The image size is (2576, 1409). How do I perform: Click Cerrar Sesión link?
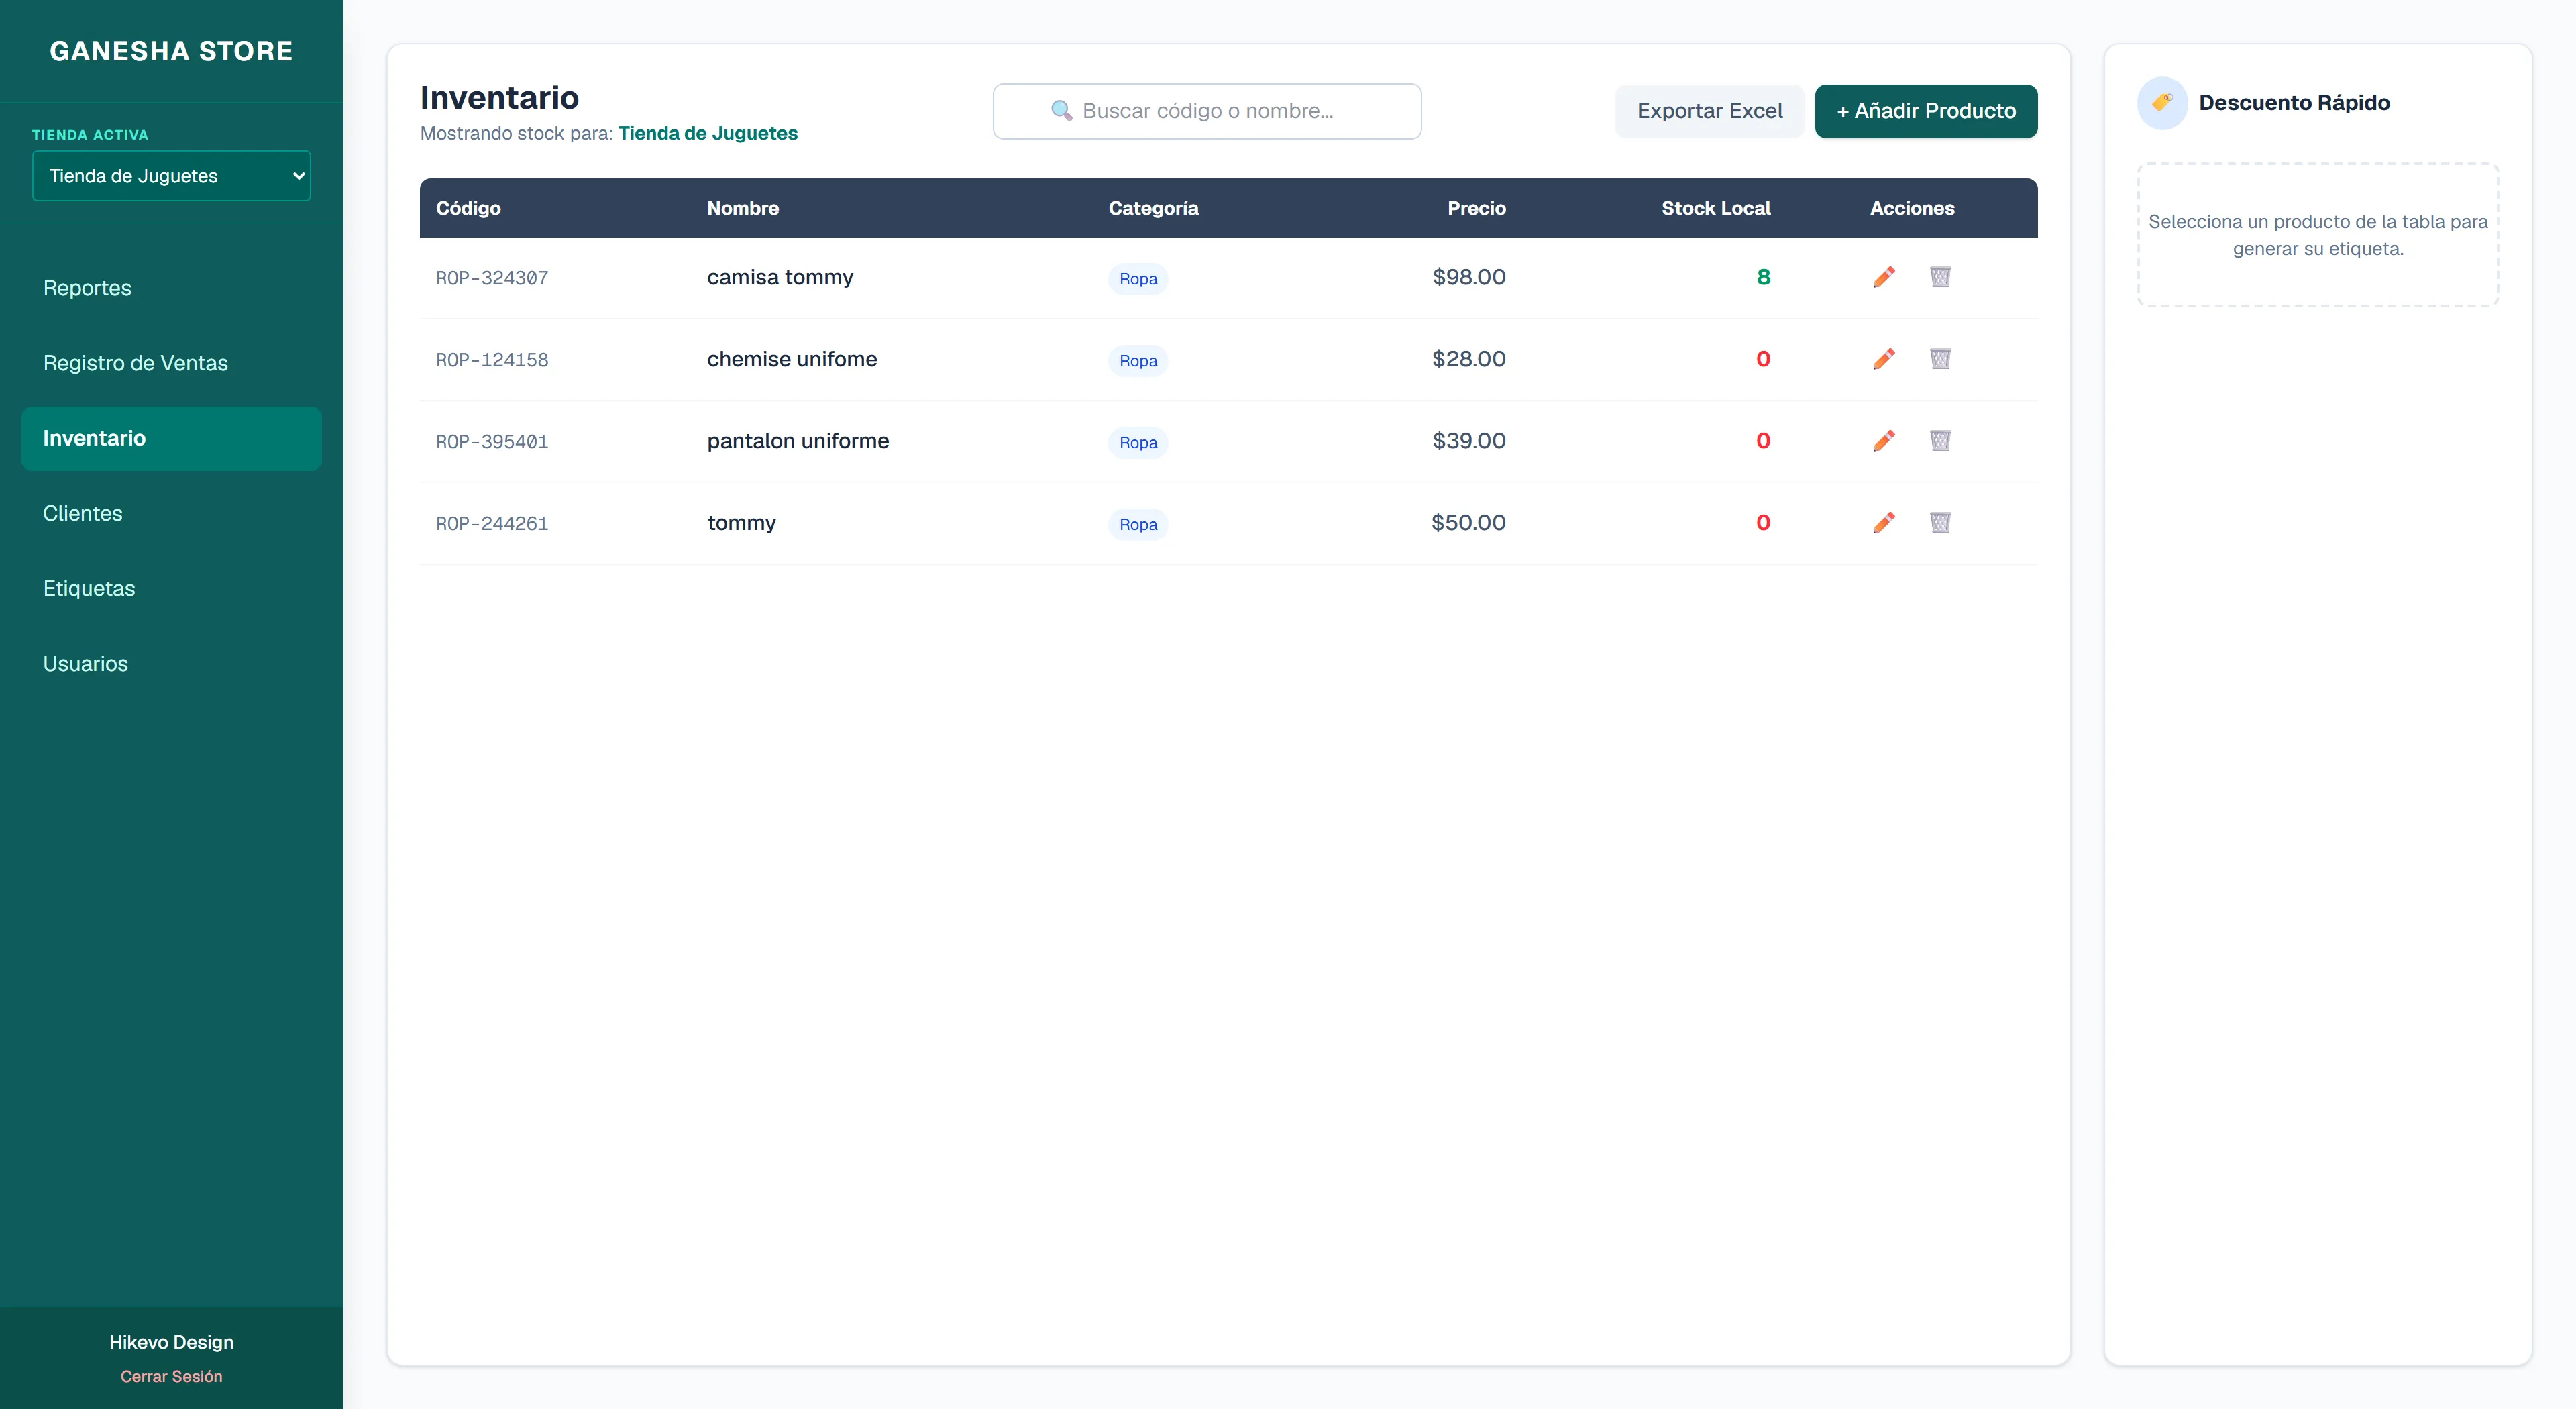tap(171, 1376)
